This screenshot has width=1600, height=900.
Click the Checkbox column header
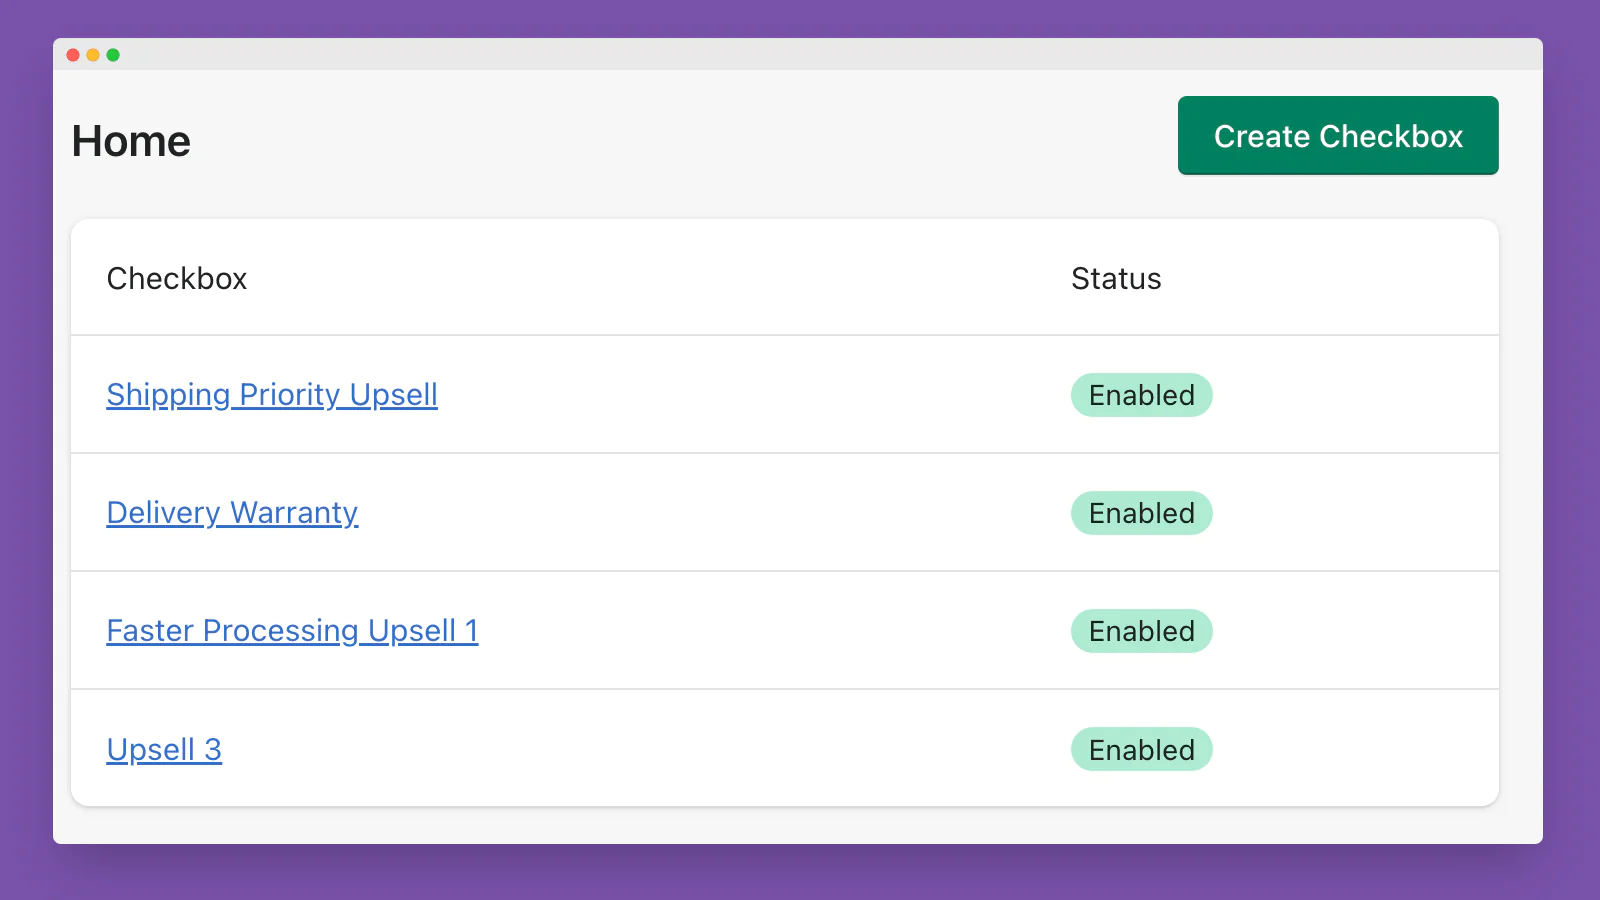click(177, 278)
